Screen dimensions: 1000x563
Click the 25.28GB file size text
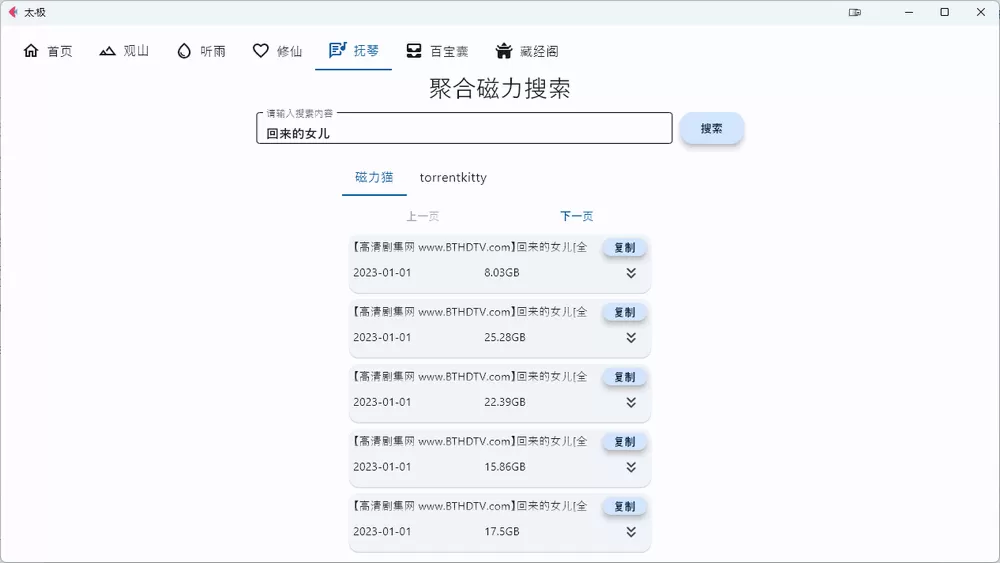tap(504, 337)
